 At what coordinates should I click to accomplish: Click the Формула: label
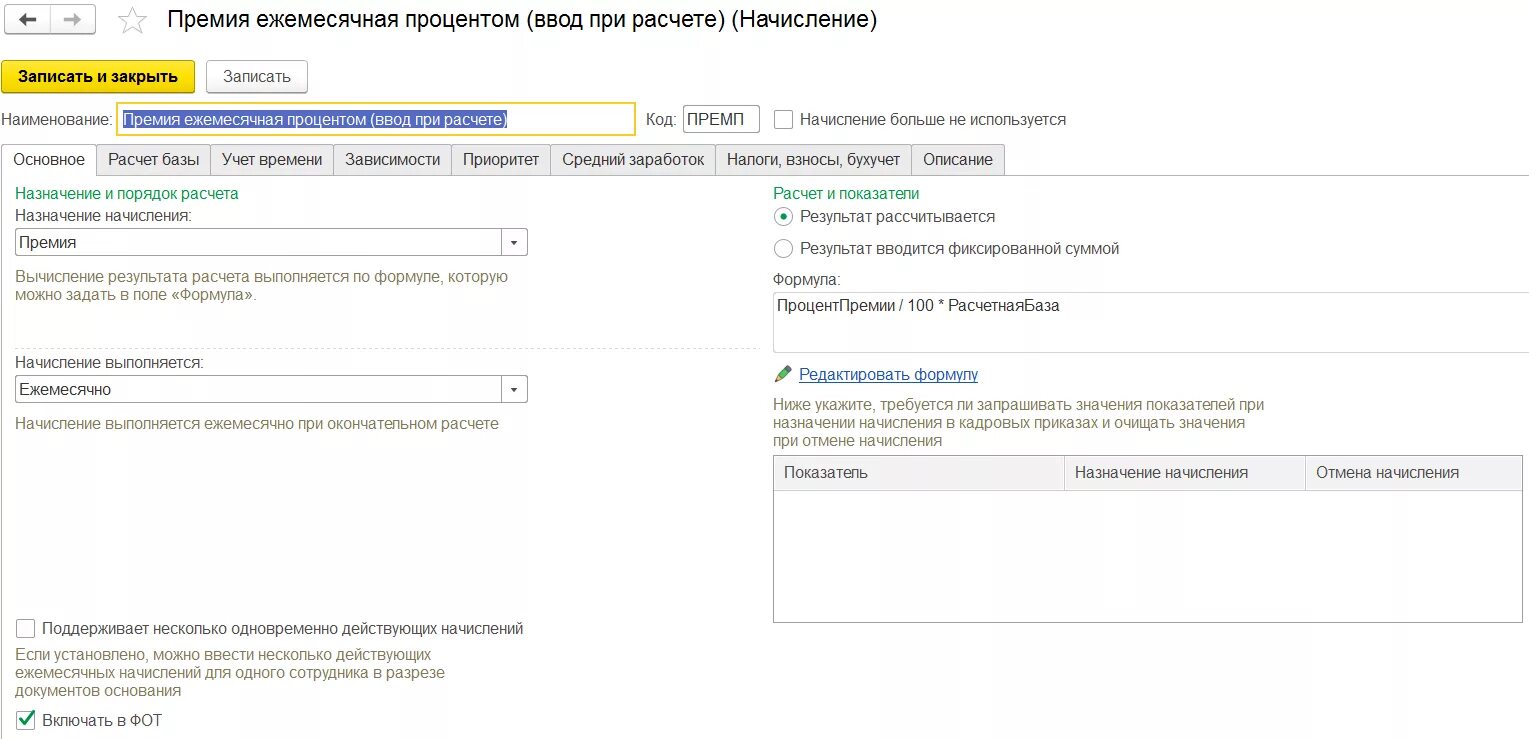807,279
